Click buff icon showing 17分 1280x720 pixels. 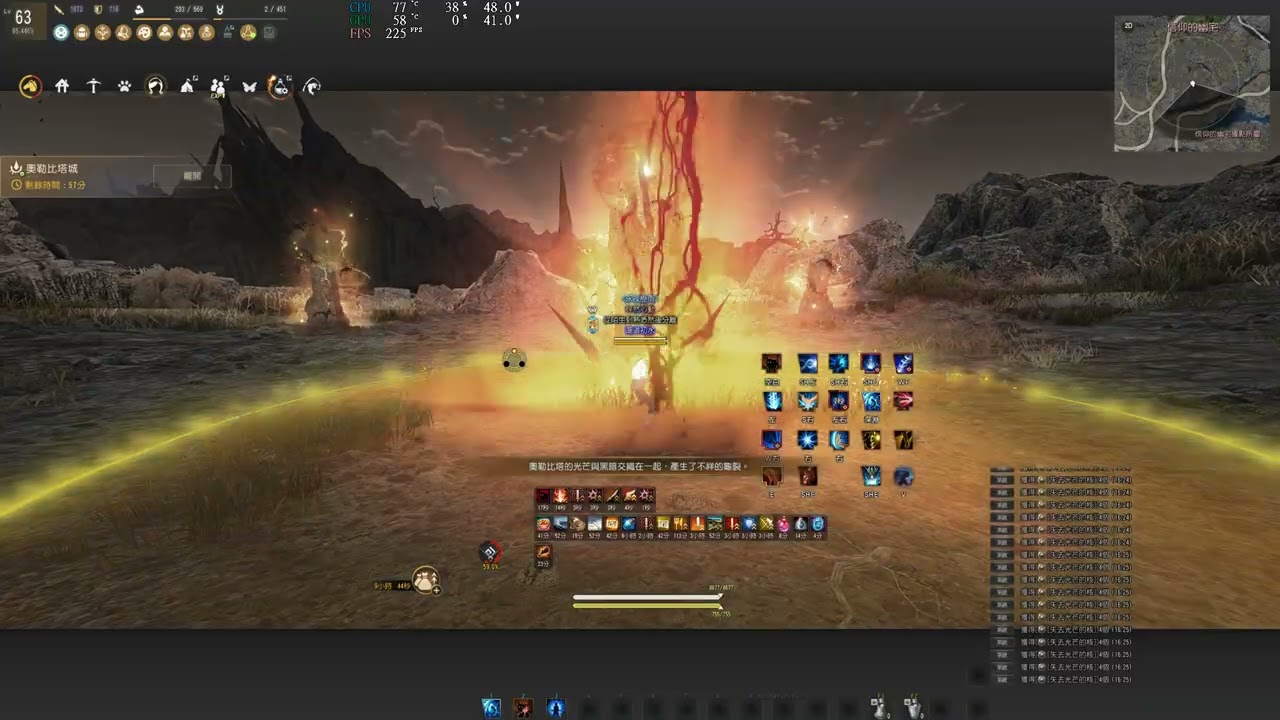click(543, 495)
